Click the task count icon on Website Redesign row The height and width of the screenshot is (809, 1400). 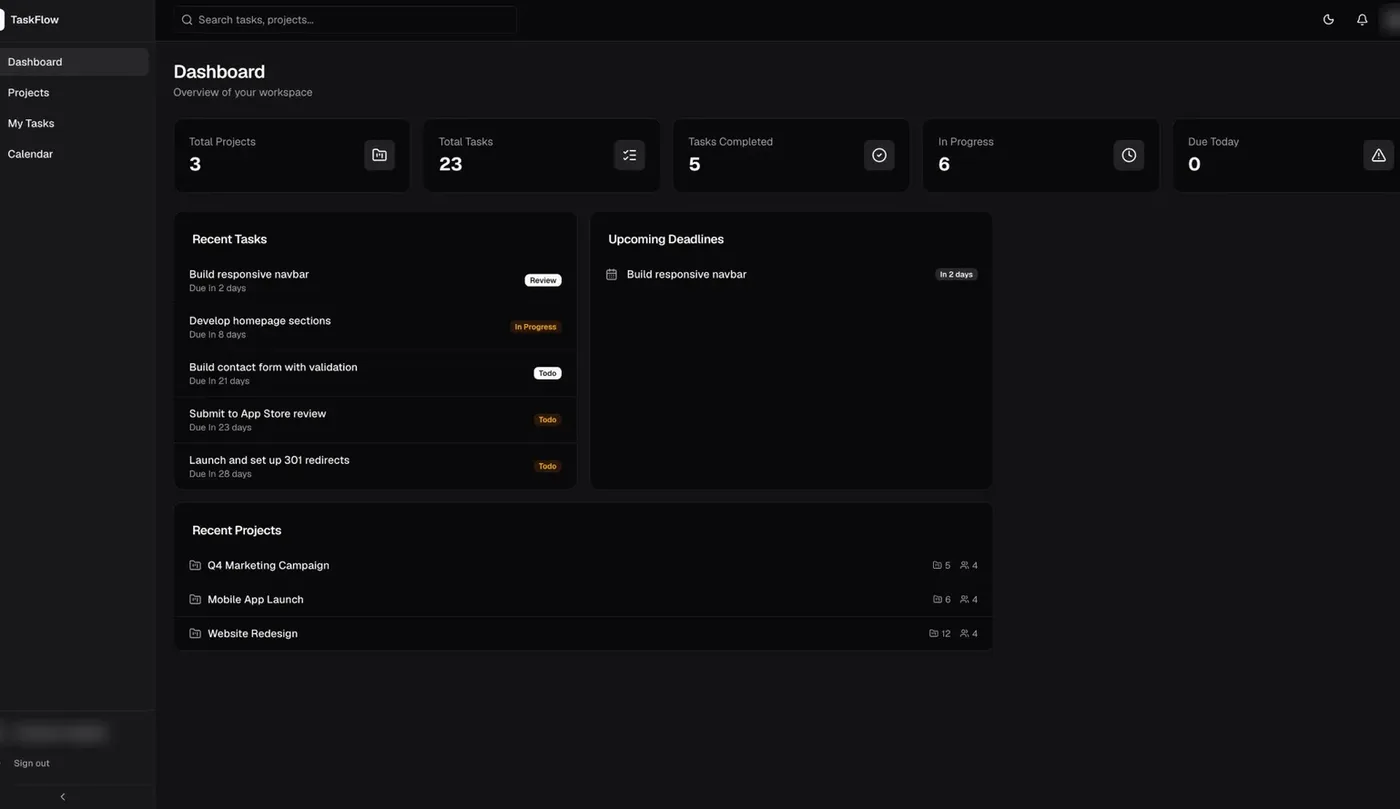coord(934,633)
